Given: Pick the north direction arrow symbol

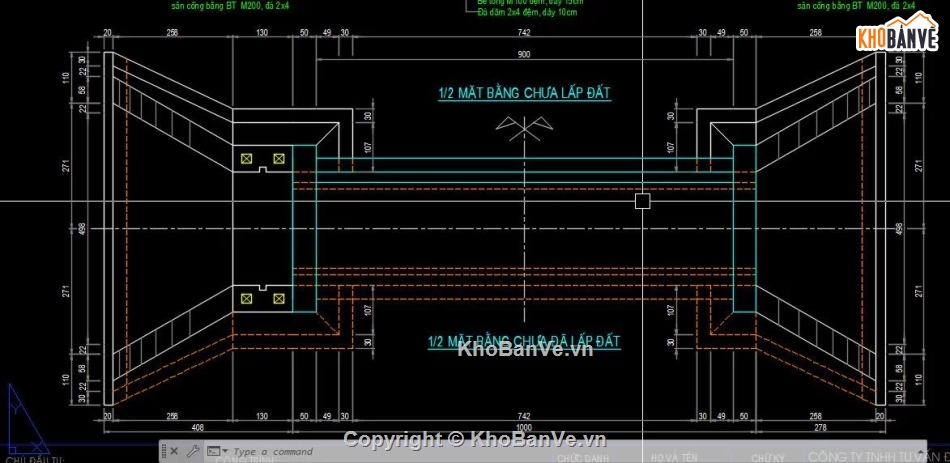Looking at the screenshot, I should pyautogui.click(x=525, y=129).
